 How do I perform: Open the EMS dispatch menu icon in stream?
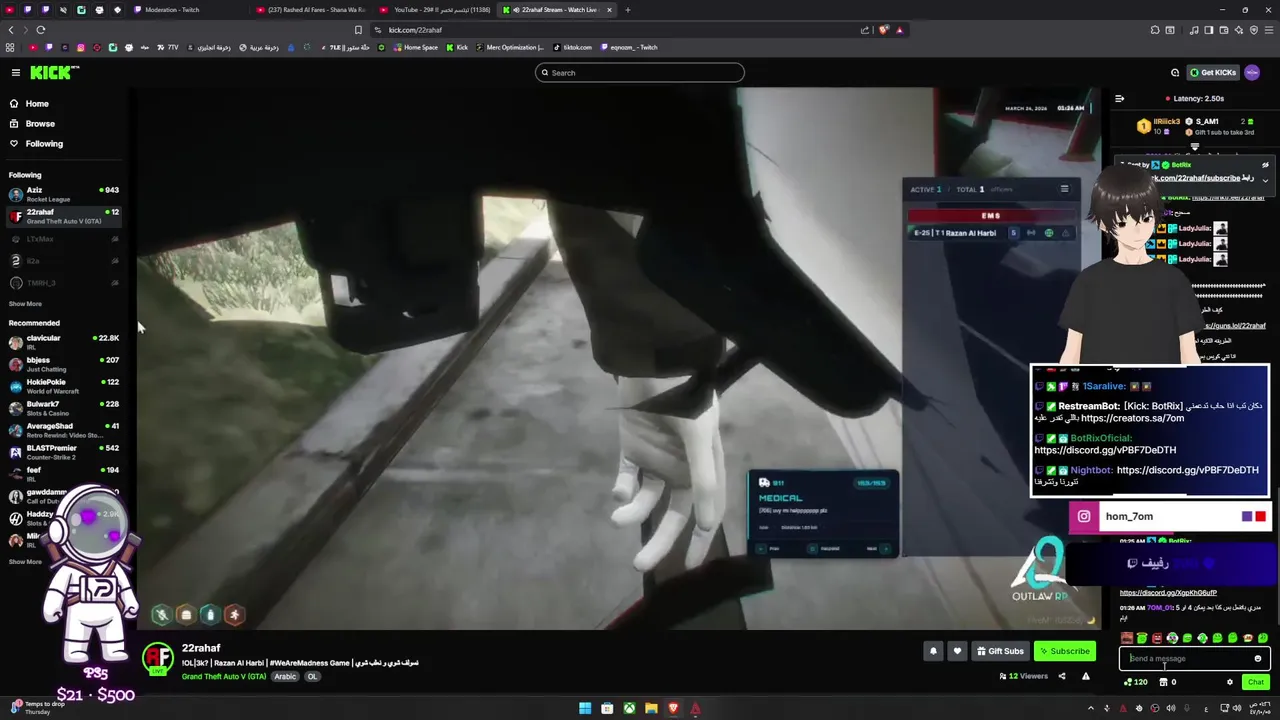pos(1064,189)
